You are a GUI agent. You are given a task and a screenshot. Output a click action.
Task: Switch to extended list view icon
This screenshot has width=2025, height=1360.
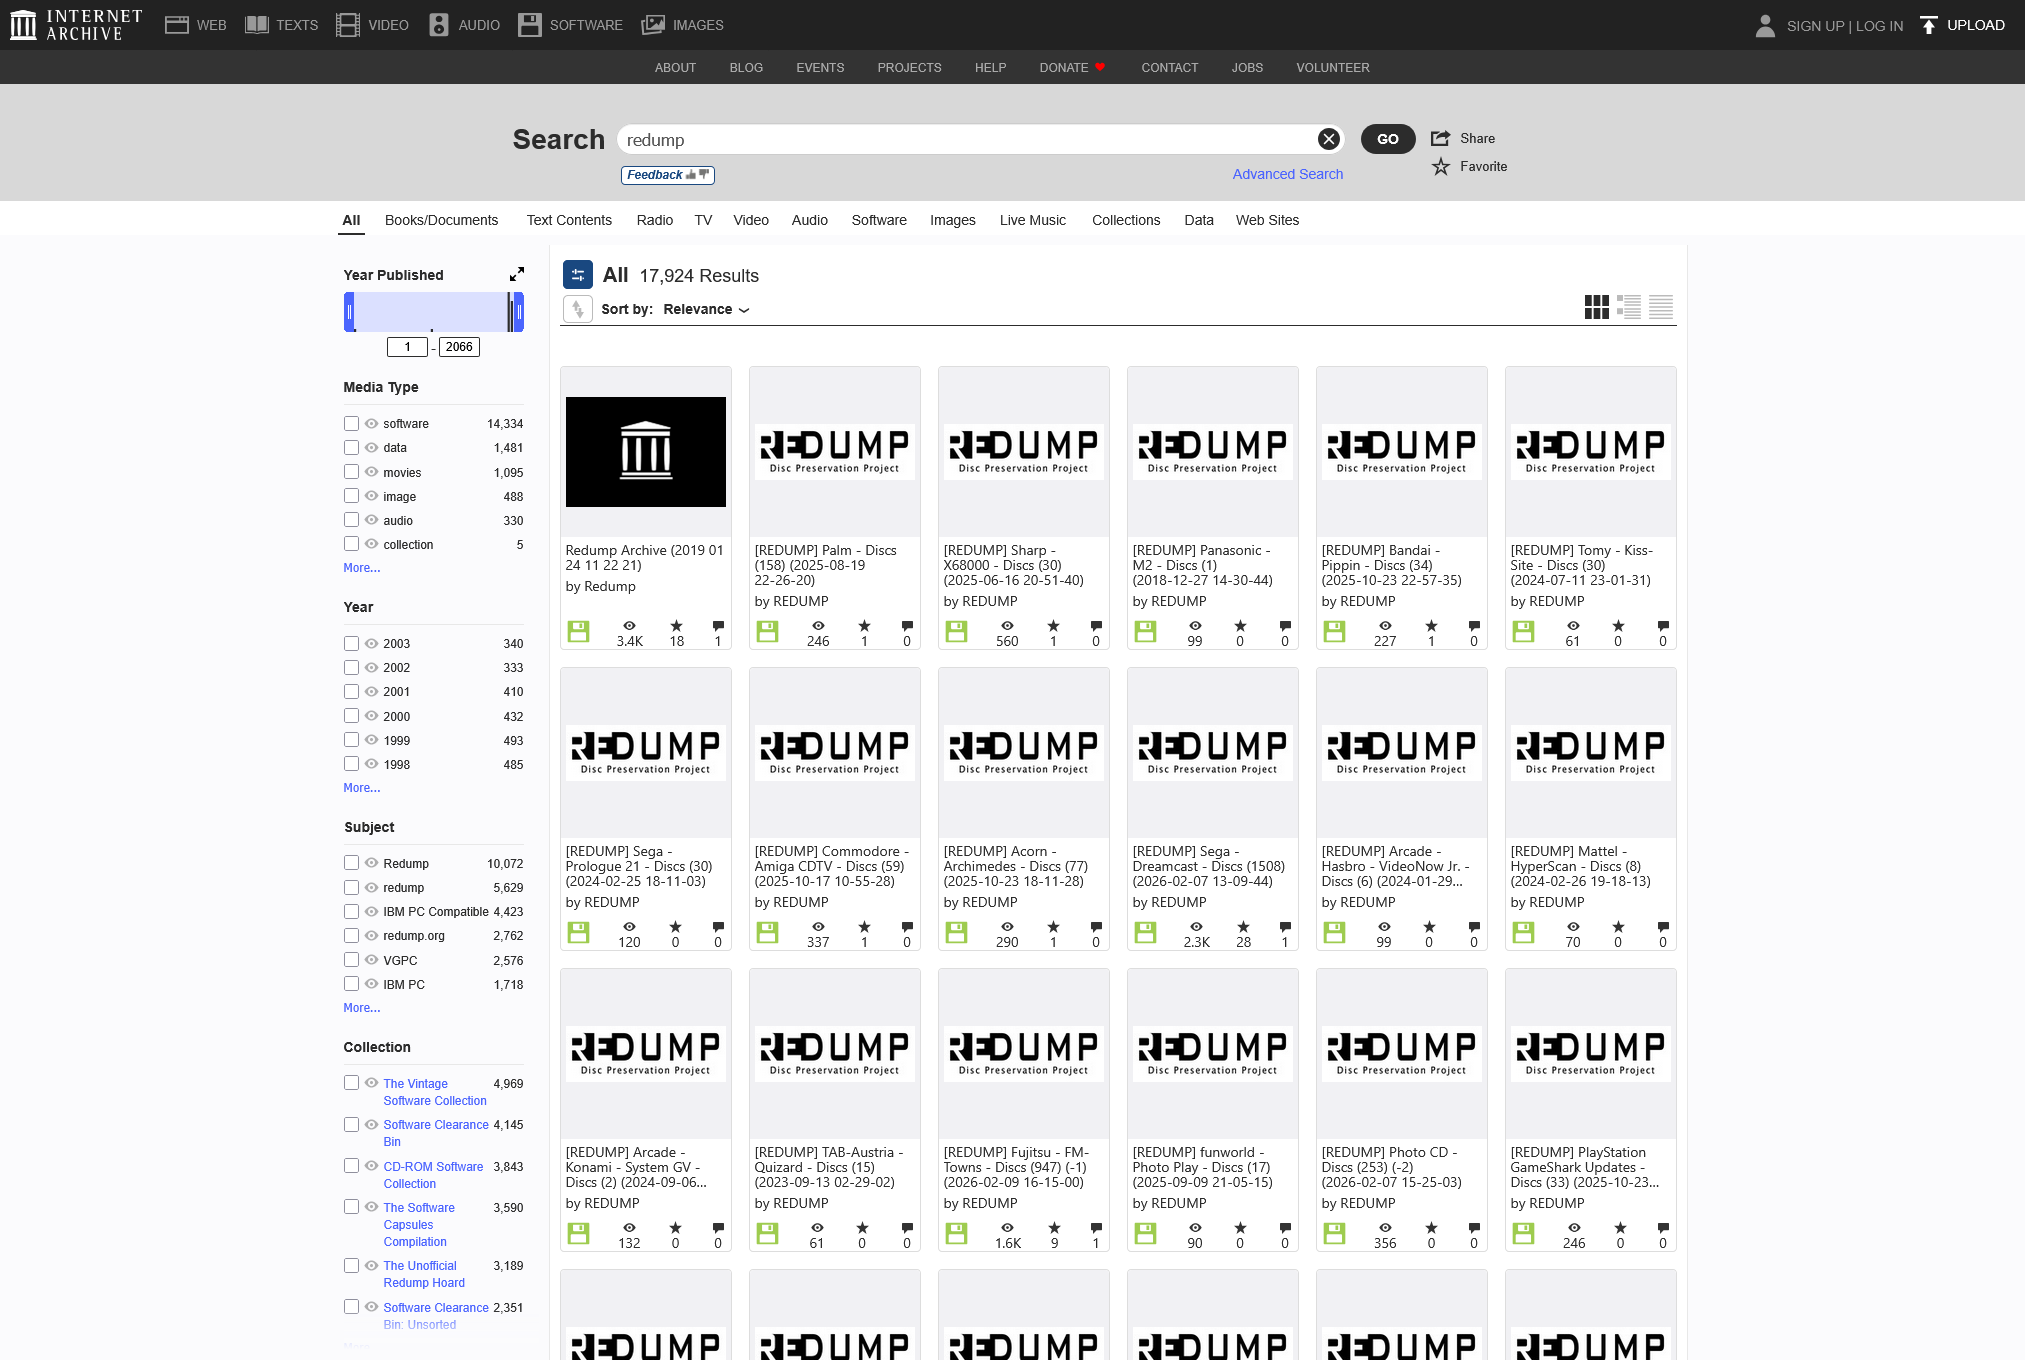[1629, 307]
